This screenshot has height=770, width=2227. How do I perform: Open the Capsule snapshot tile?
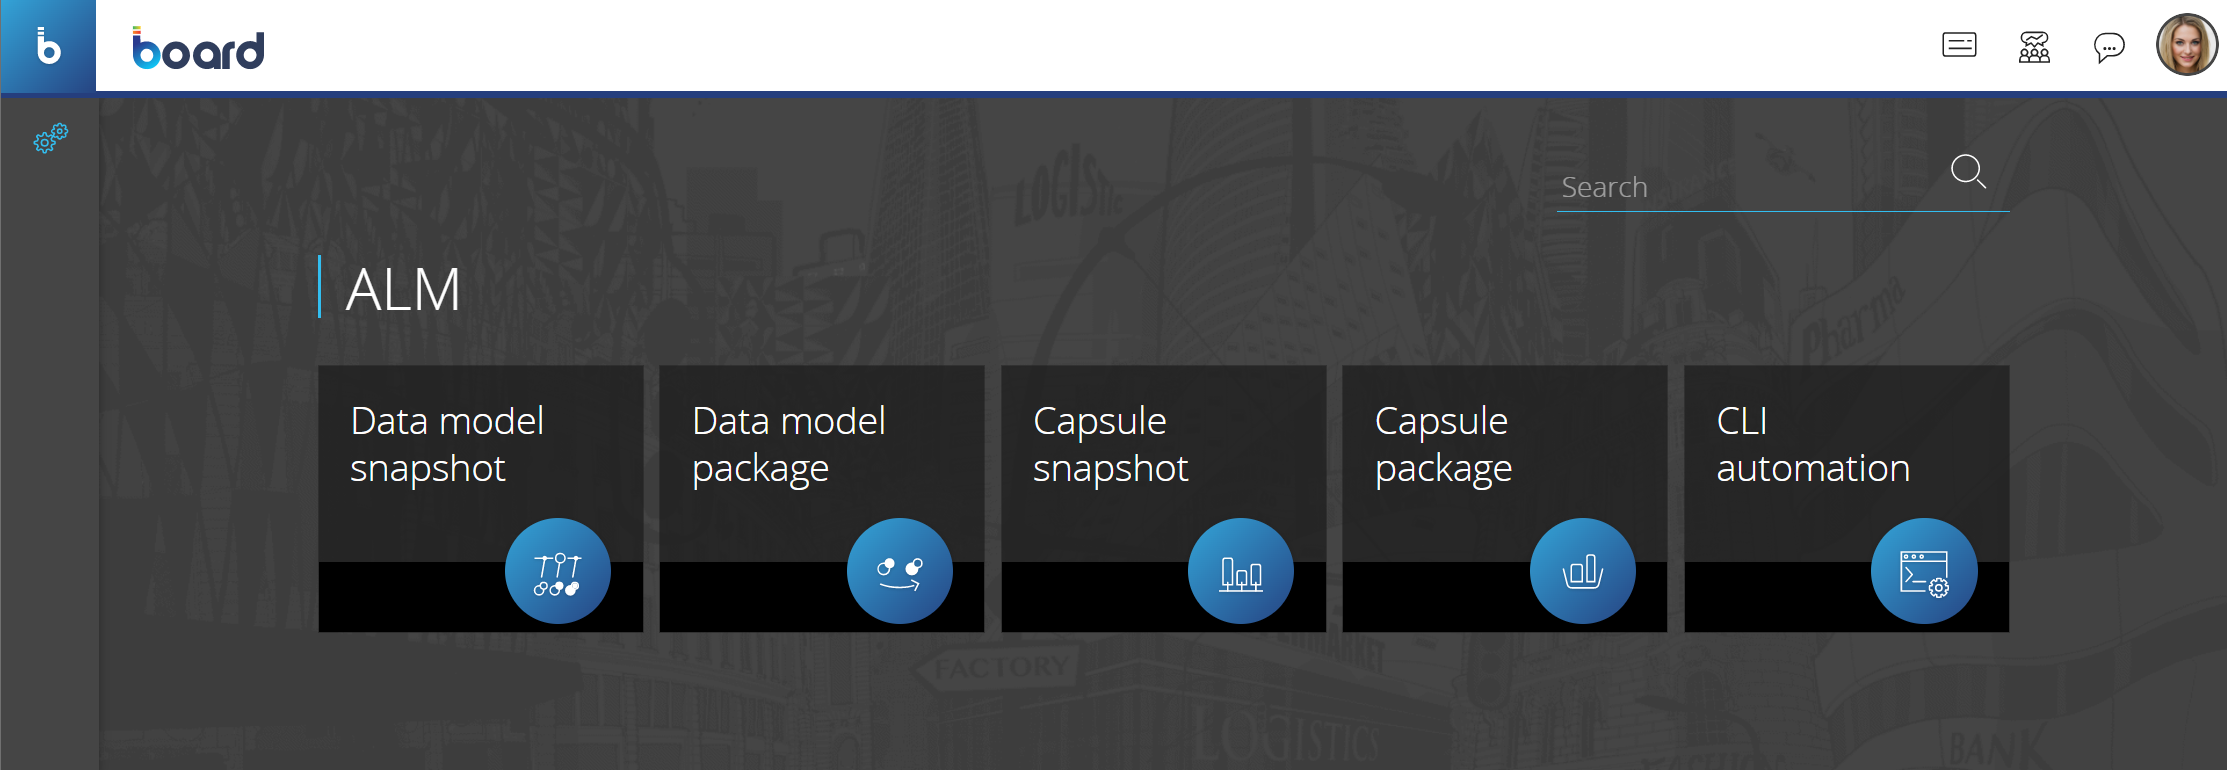pyautogui.click(x=1164, y=498)
